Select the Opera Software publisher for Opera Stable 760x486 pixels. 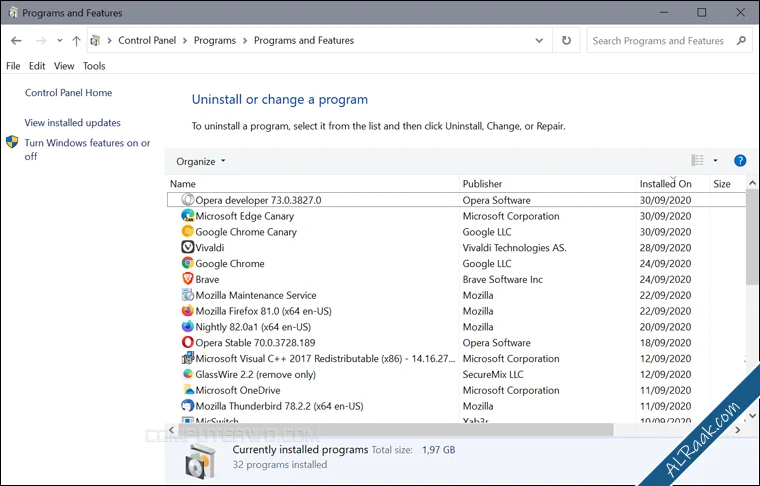(x=496, y=343)
